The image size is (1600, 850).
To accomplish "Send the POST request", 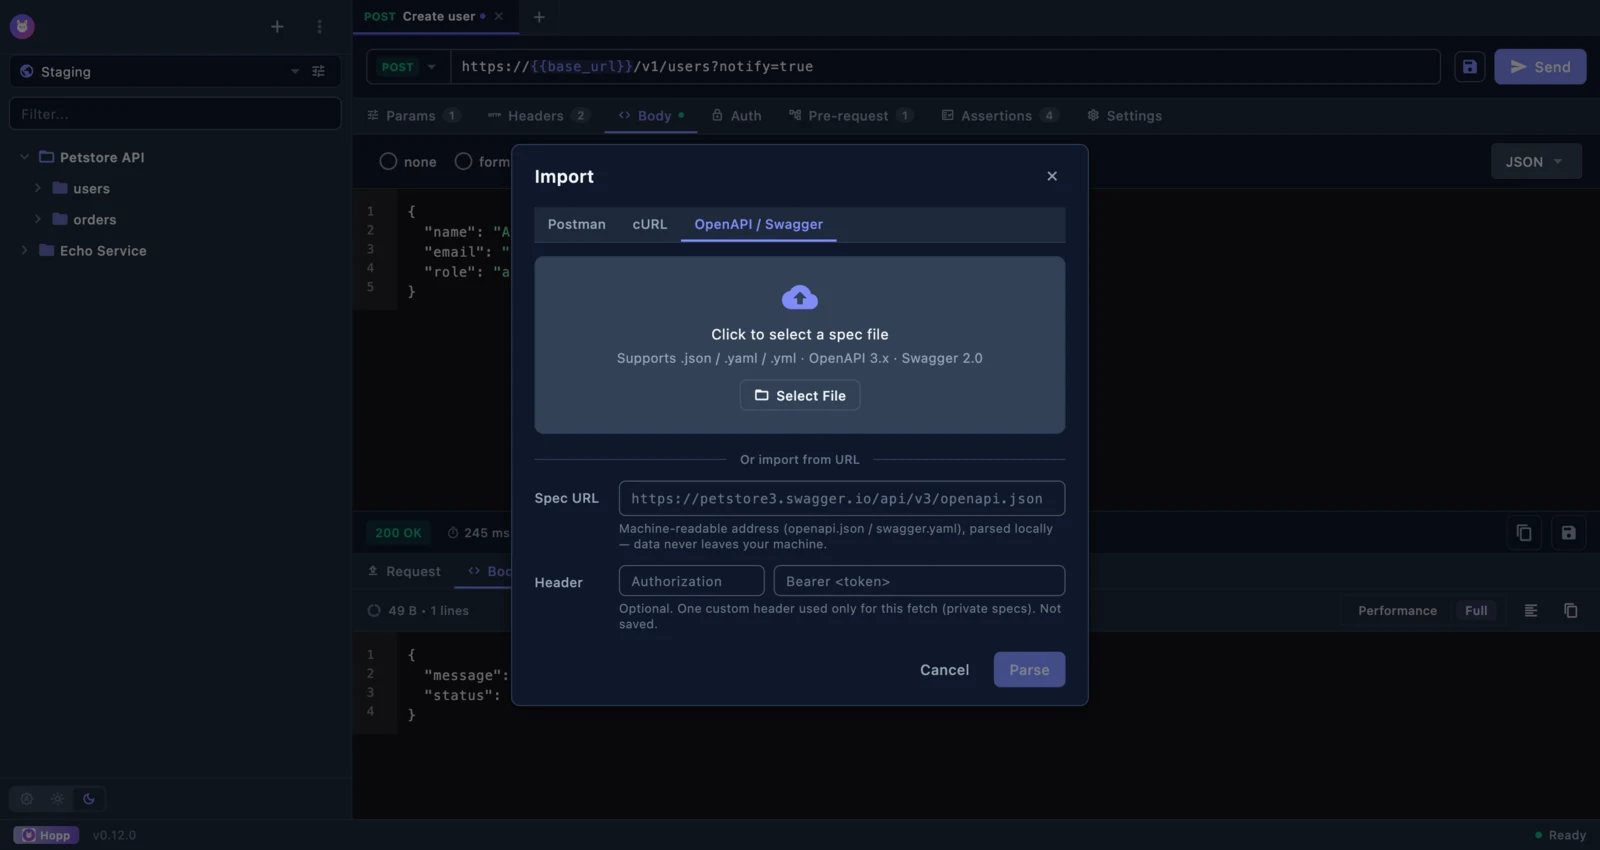I will (x=1540, y=67).
